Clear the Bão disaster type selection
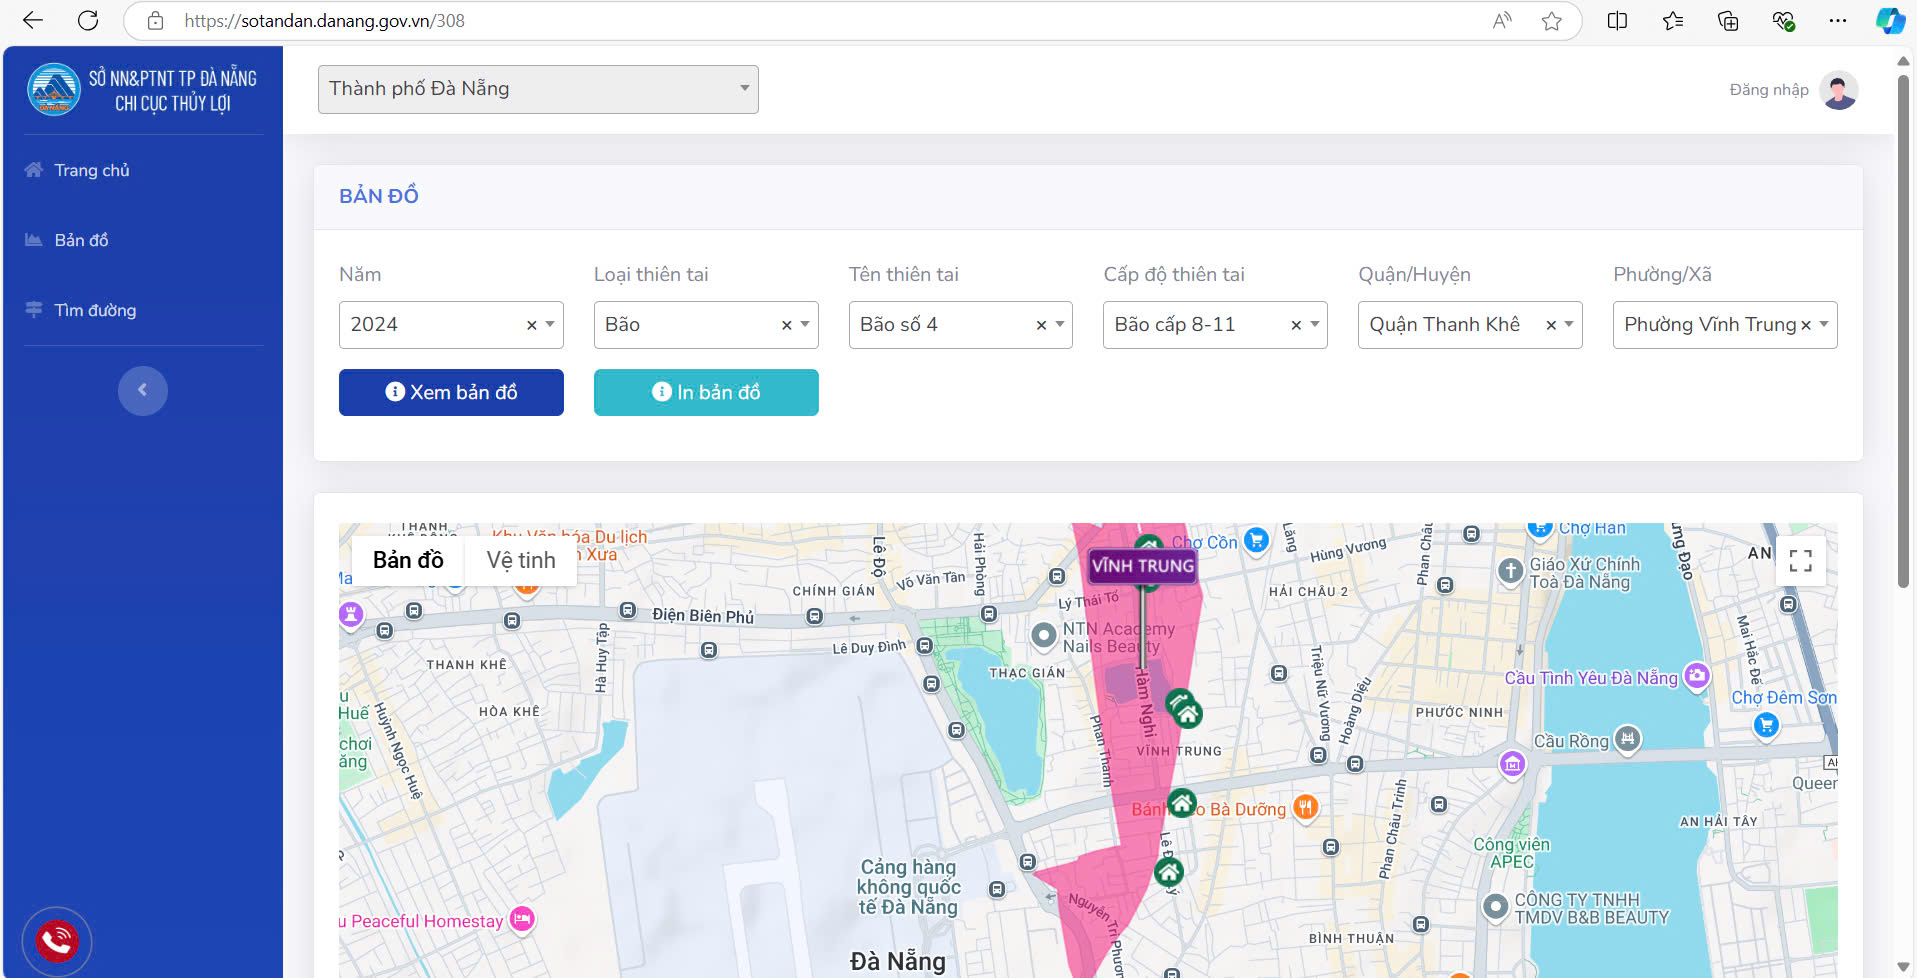This screenshot has height=978, width=1917. pos(787,325)
